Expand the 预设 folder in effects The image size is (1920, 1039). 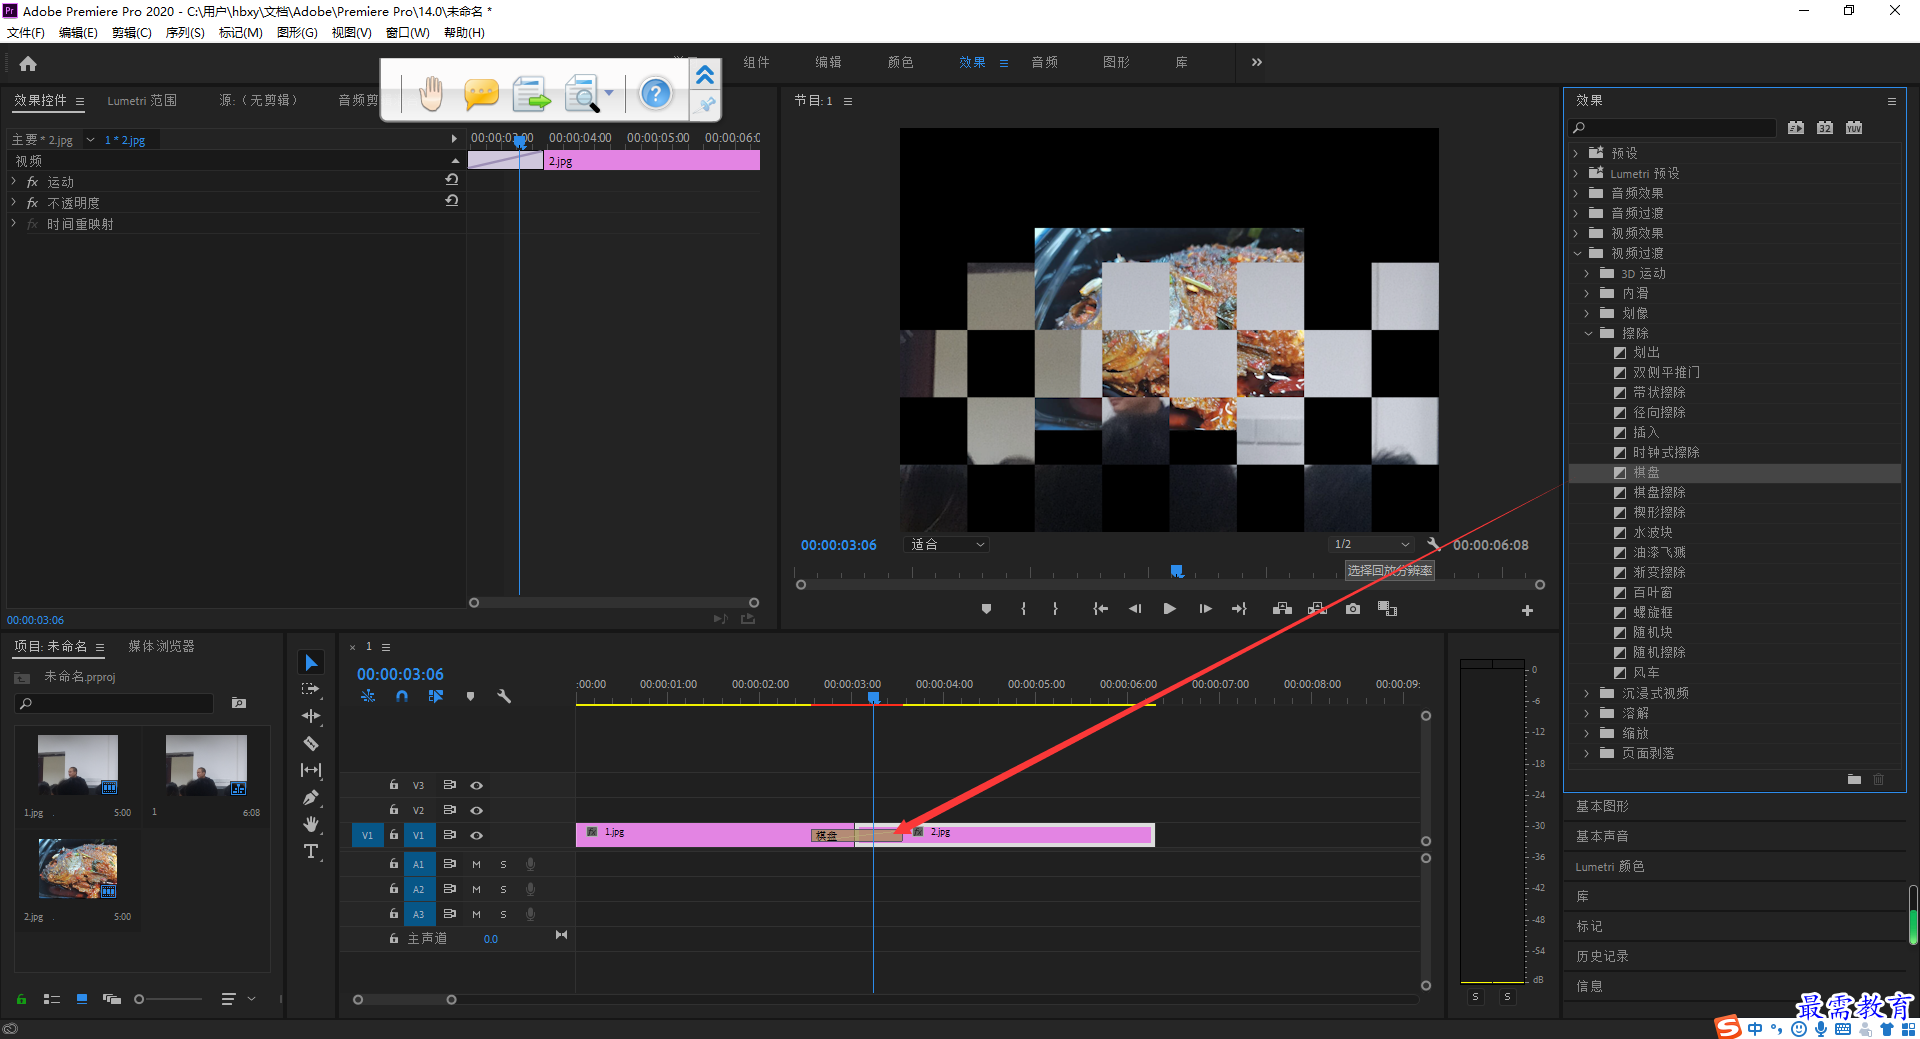pos(1576,153)
